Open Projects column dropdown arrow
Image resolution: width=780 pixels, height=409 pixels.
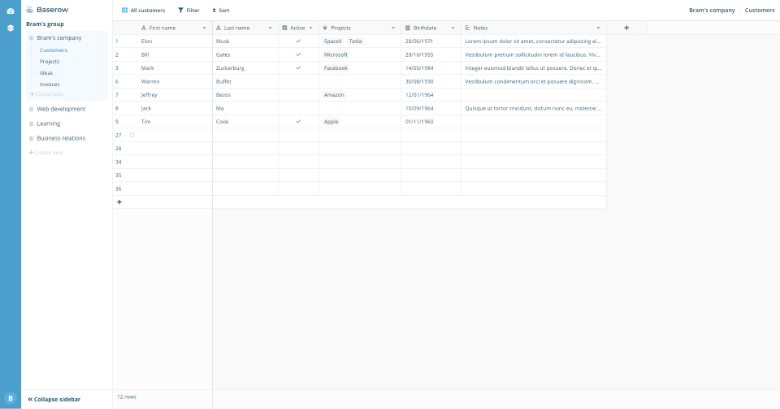393,28
